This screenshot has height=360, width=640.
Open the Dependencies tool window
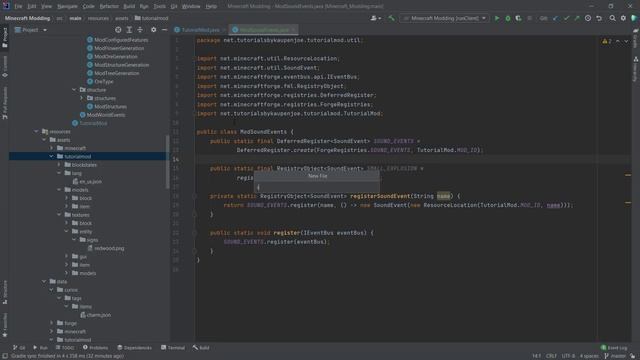(134, 348)
